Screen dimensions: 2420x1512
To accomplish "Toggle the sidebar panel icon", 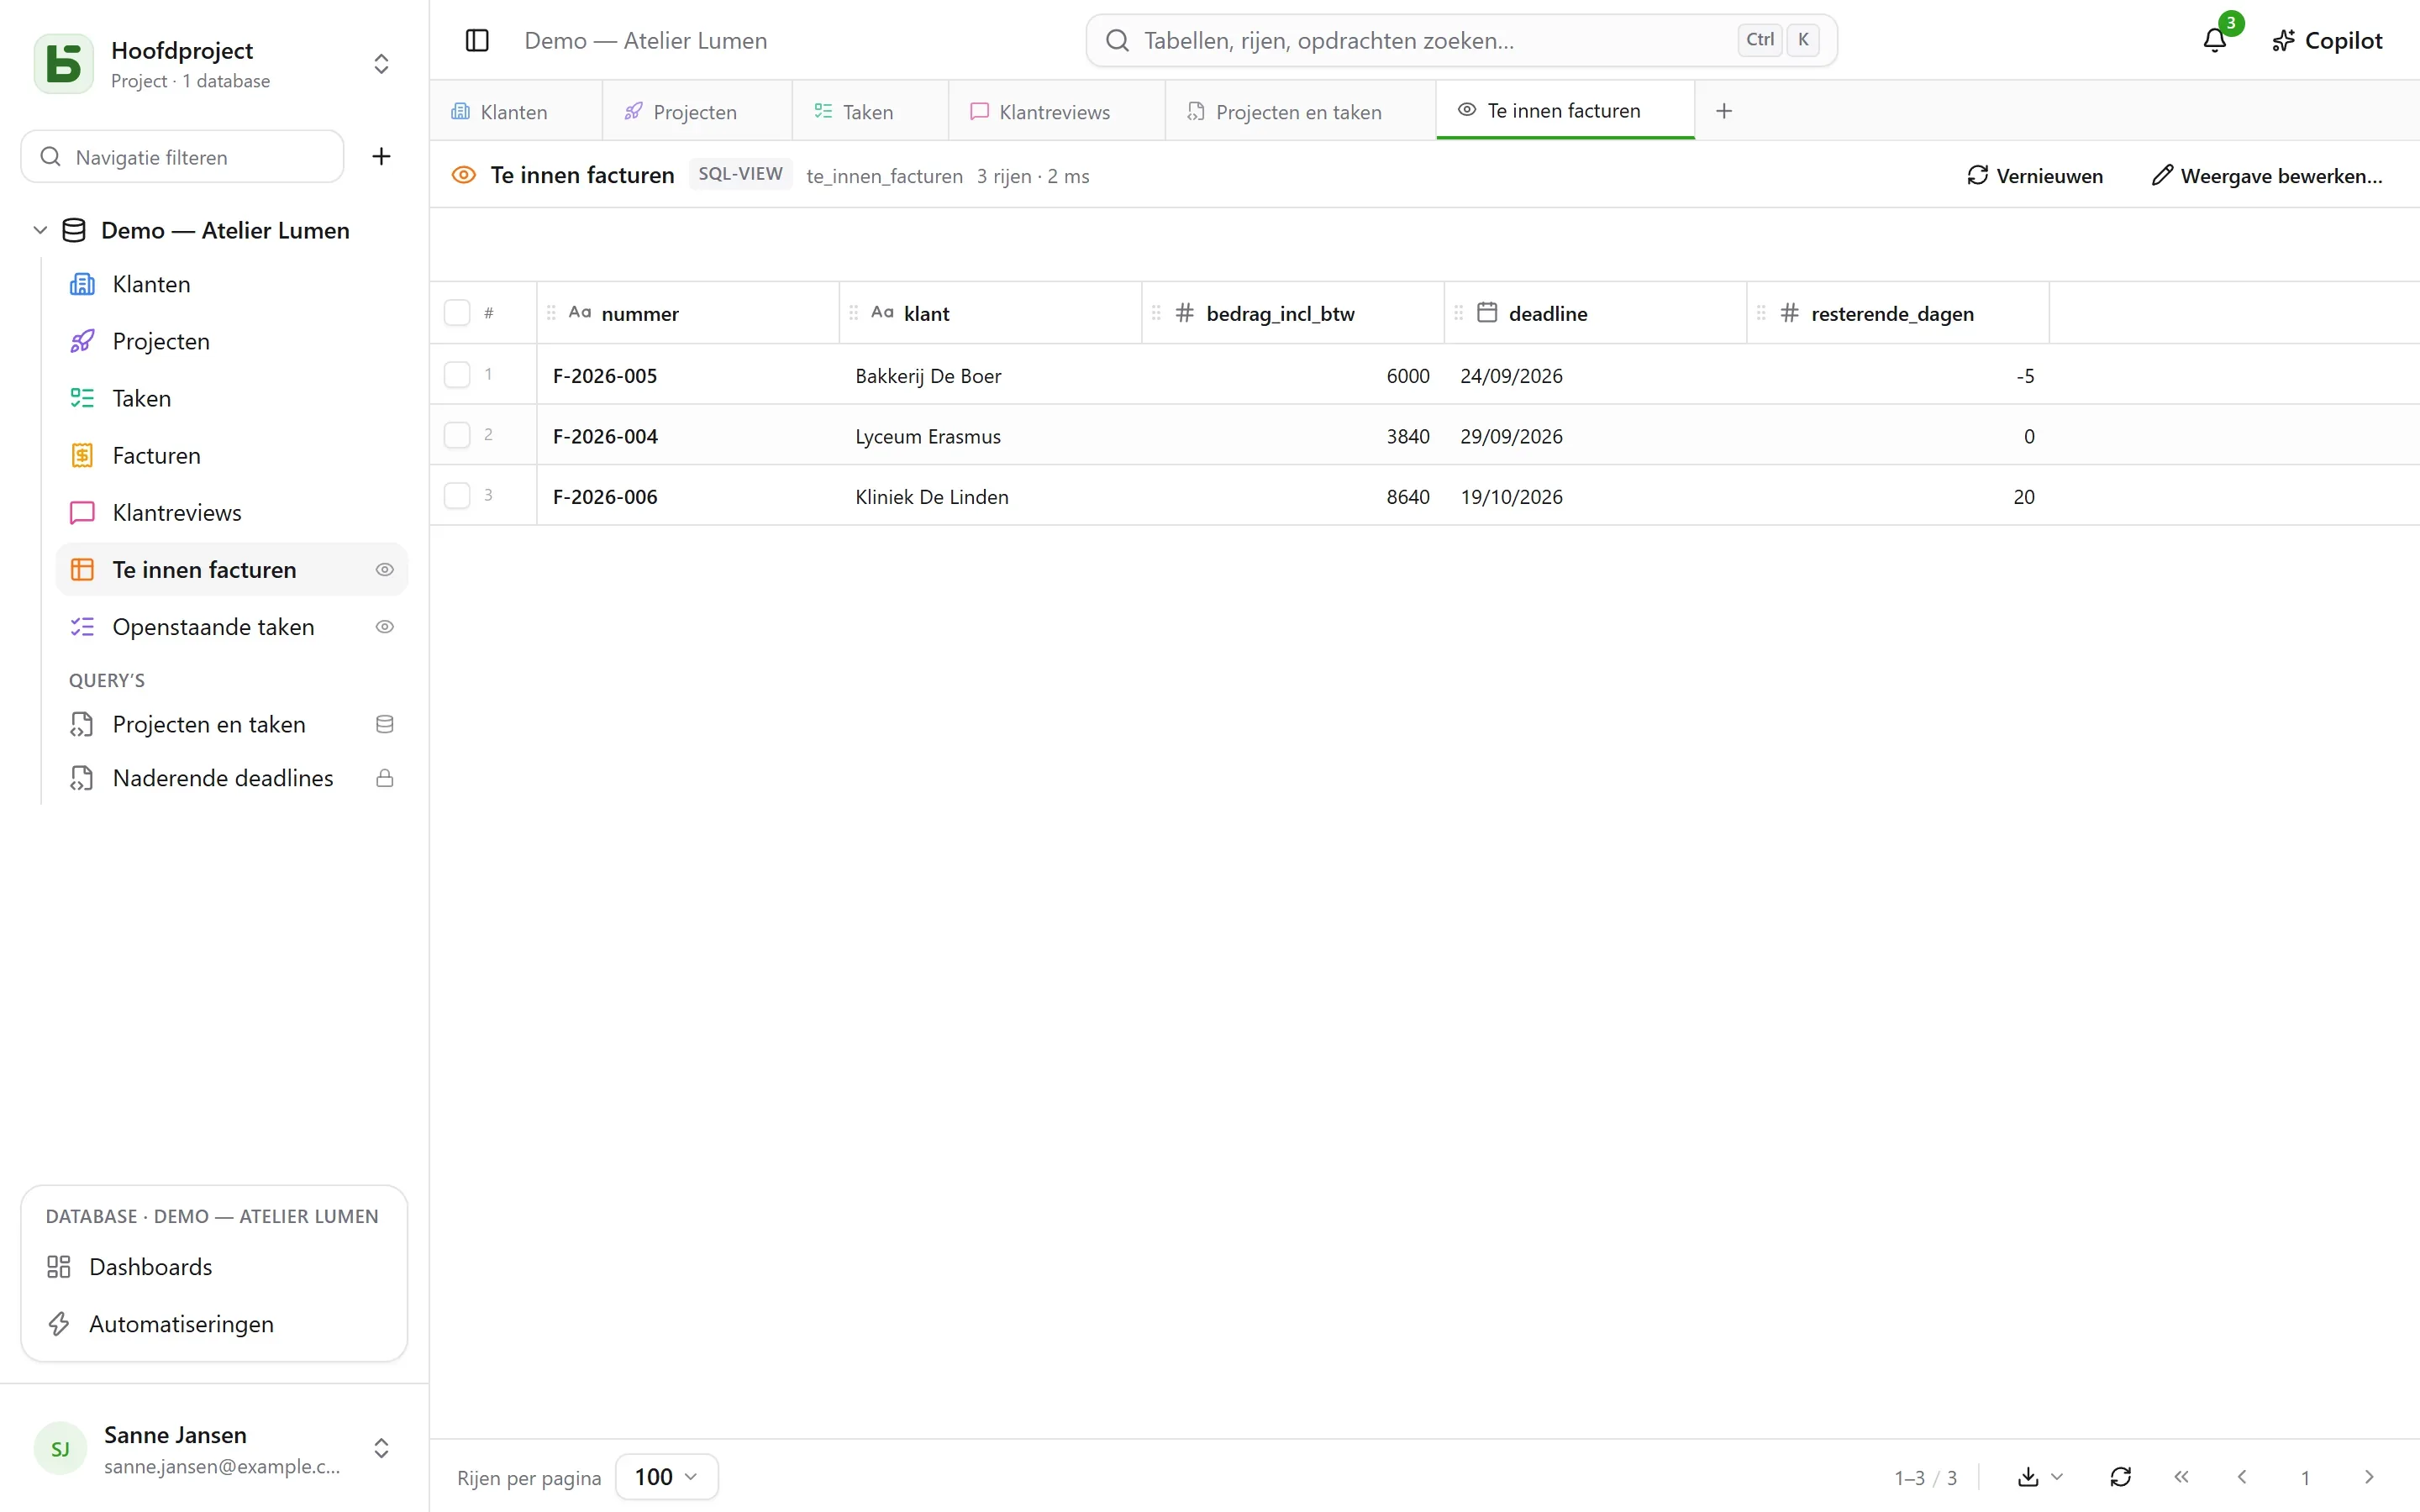I will click(477, 41).
